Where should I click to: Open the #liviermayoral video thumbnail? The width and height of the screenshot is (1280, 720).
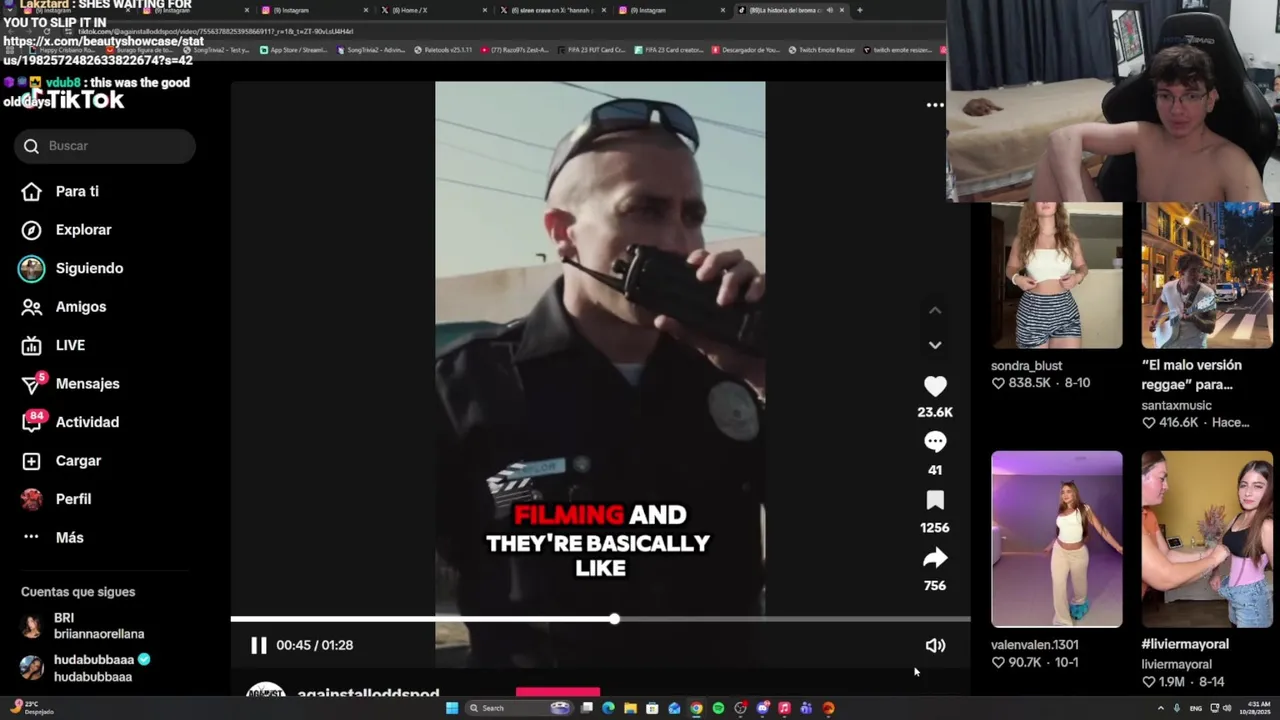tap(1207, 539)
